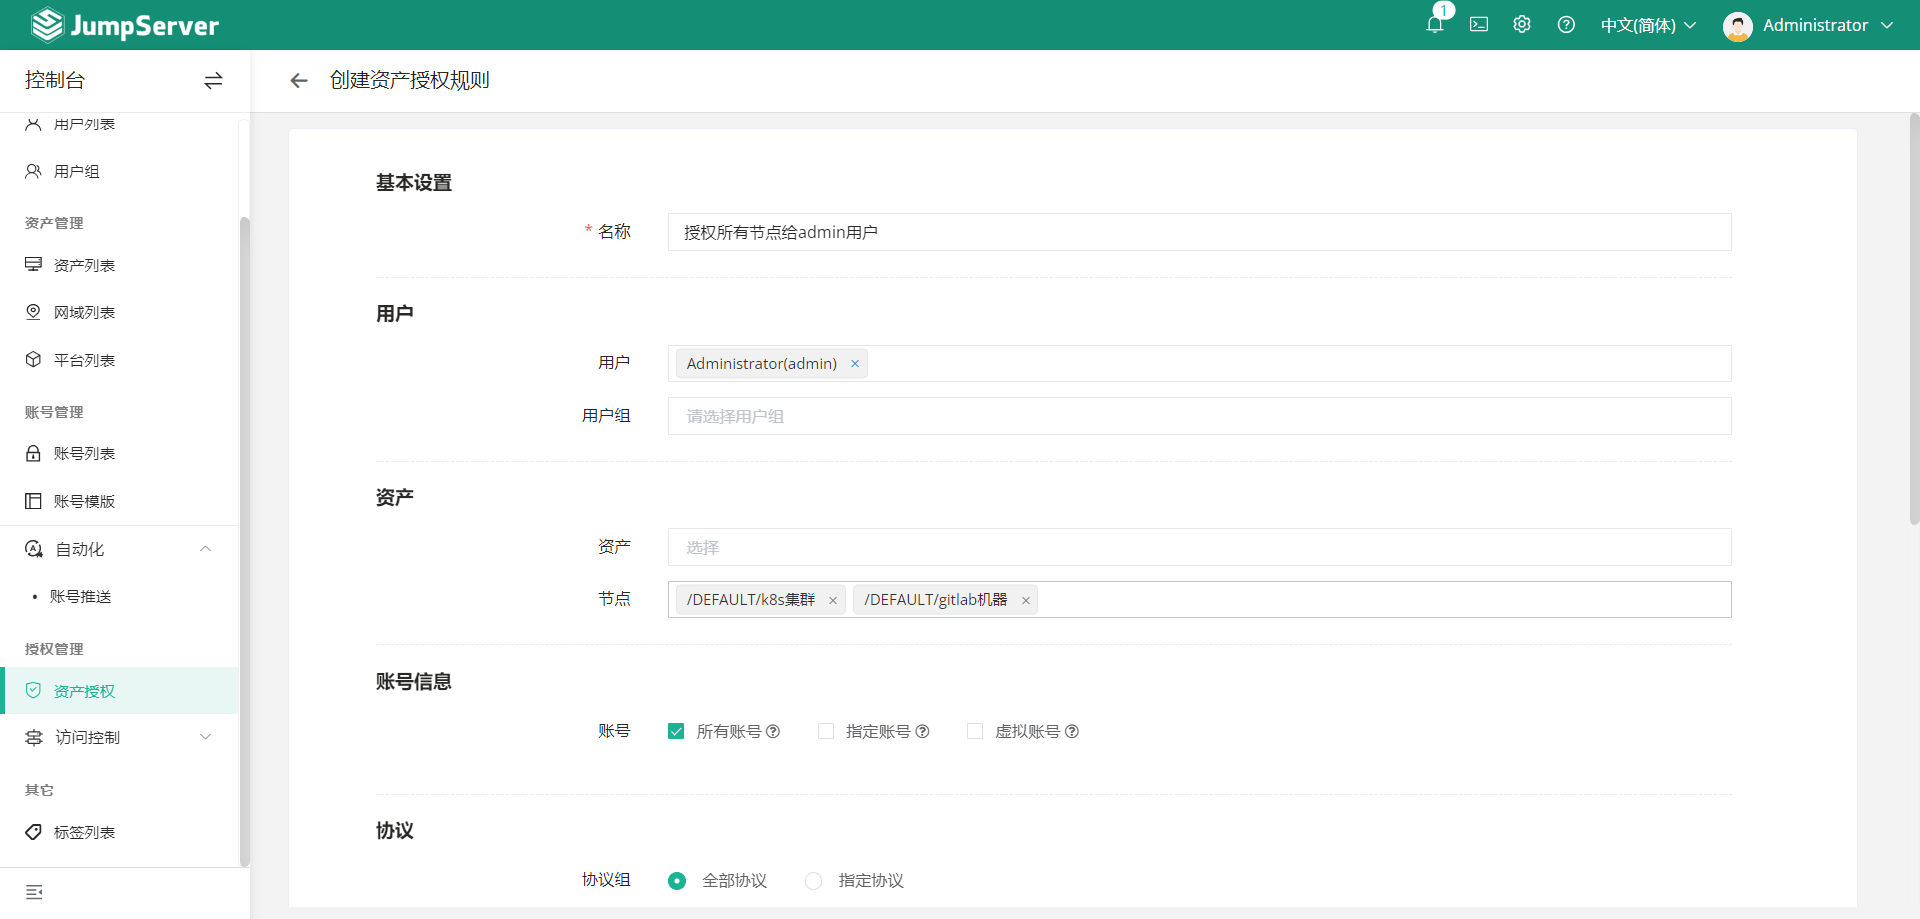Click the sidebar vertical scrollbar
Viewport: 1920px width, 919px height.
pyautogui.click(x=244, y=540)
